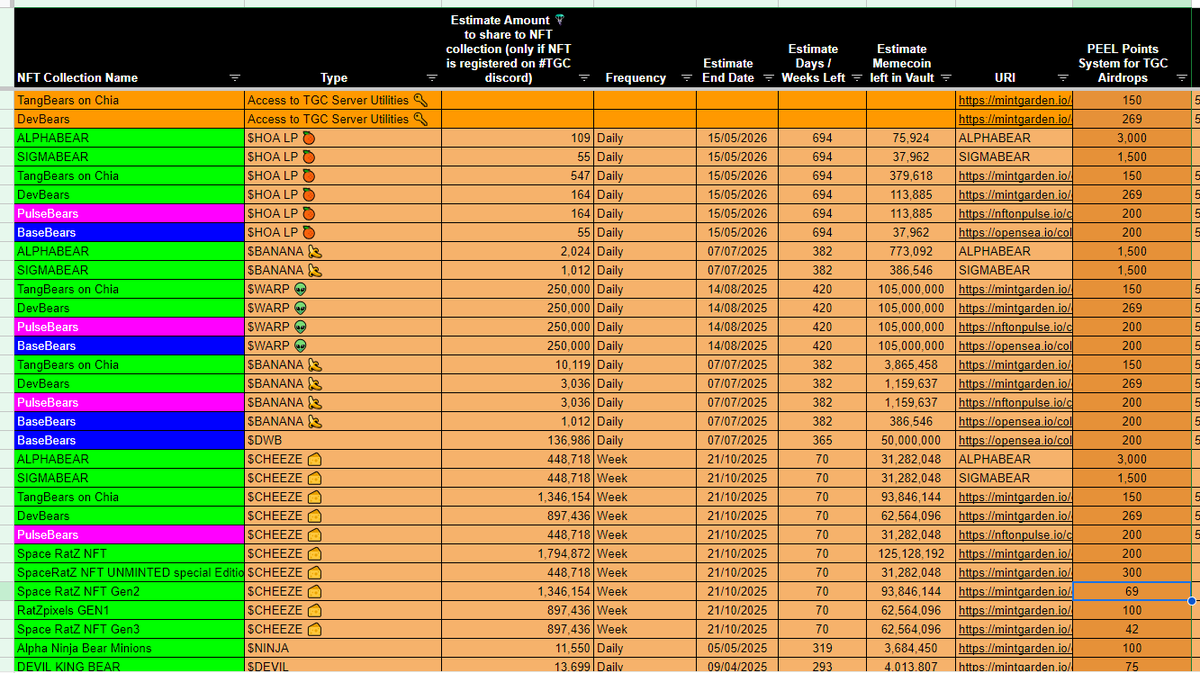Image resolution: width=1200 pixels, height=673 pixels.
Task: Select the end date cell 09/04/2025
Action: (x=737, y=666)
